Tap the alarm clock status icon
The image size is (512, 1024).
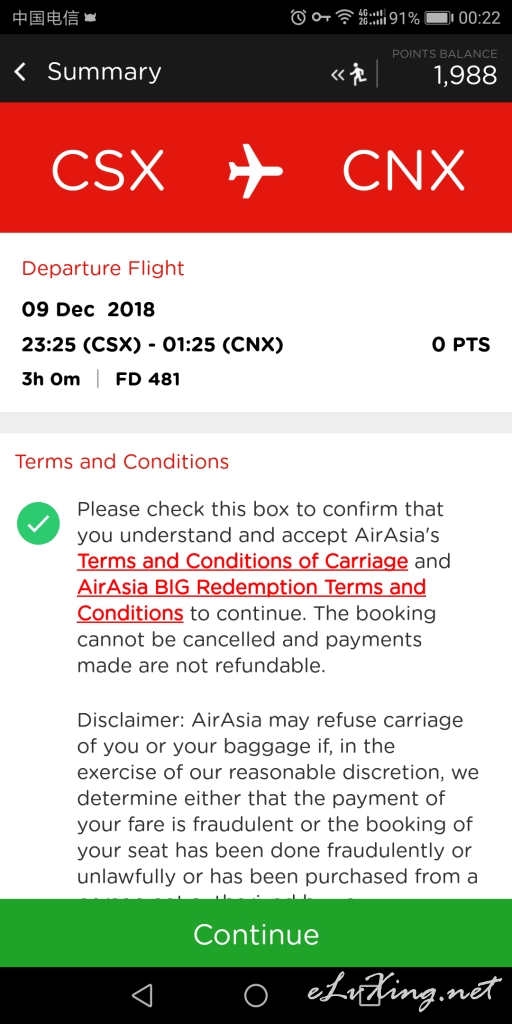(298, 18)
